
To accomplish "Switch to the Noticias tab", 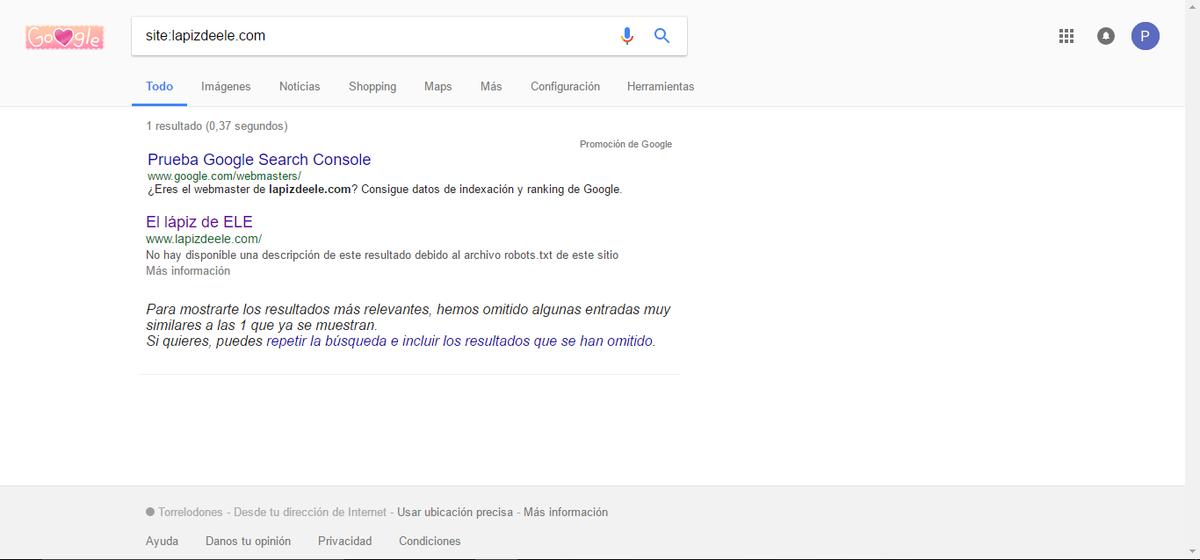I will click(x=300, y=87).
